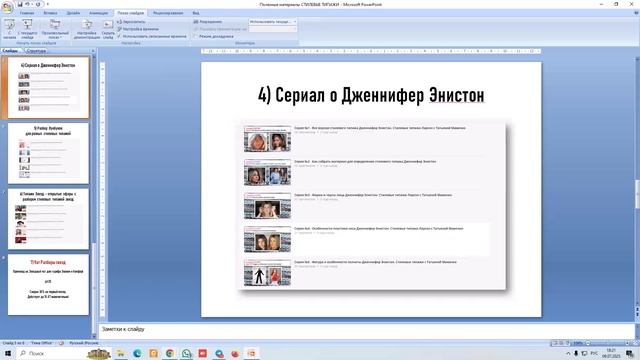This screenshot has height=360, width=640.
Task: Click first episode video thumbnail on slide
Action: pos(267,139)
